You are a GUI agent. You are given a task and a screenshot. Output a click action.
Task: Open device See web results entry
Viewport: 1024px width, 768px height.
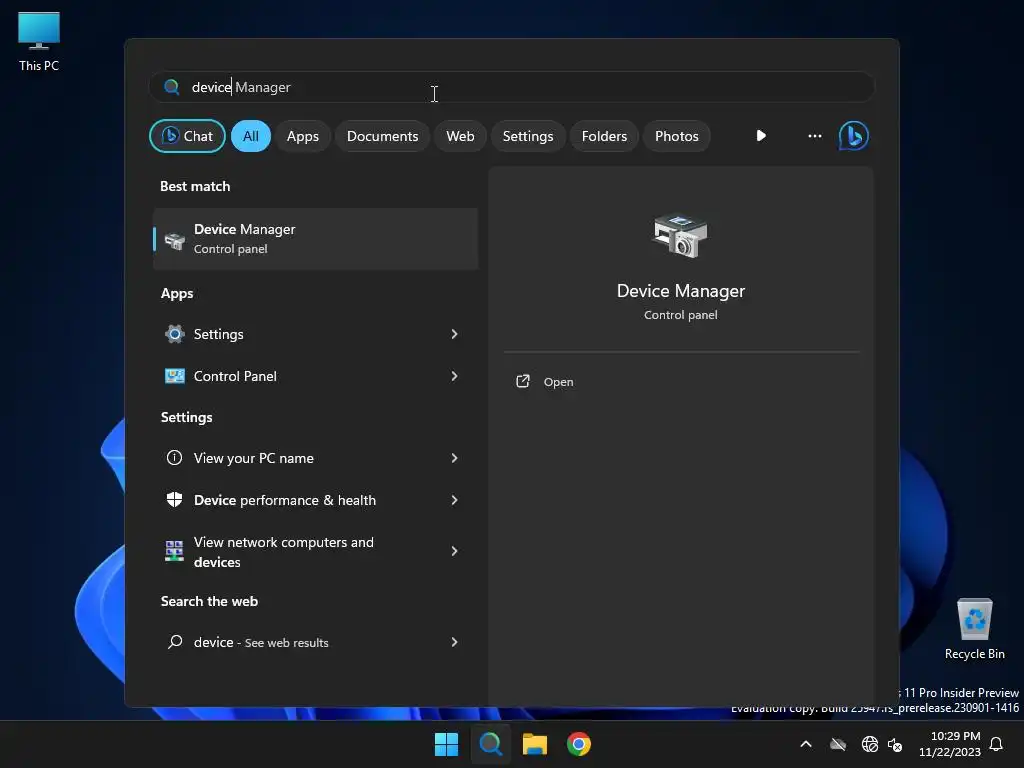coord(315,642)
